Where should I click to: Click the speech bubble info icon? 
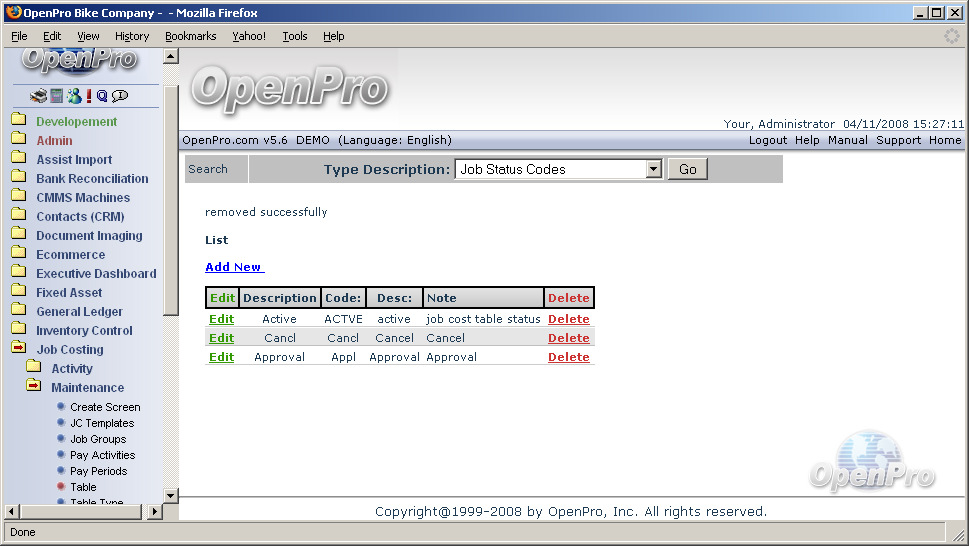tap(120, 96)
